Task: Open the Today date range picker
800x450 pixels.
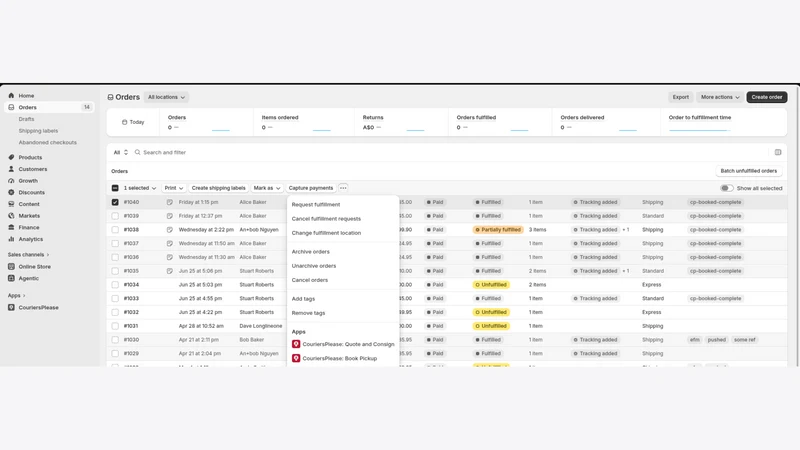Action: [133, 122]
